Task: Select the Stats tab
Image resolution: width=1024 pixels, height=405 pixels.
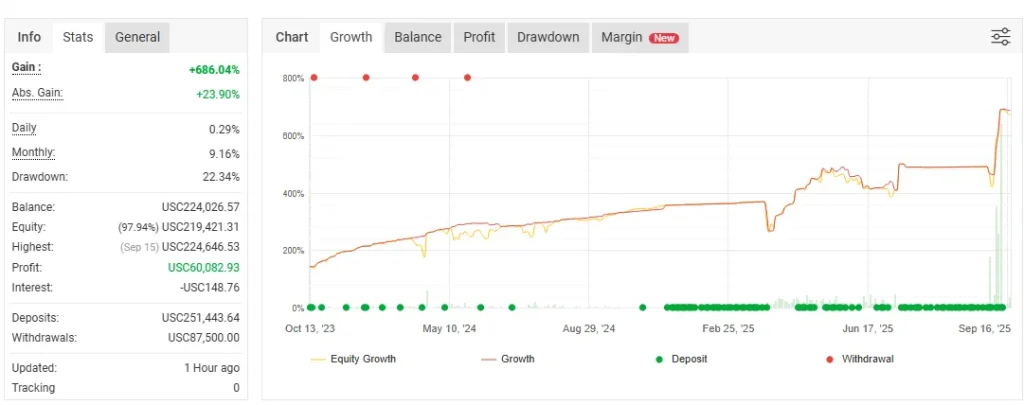Action: pos(78,37)
